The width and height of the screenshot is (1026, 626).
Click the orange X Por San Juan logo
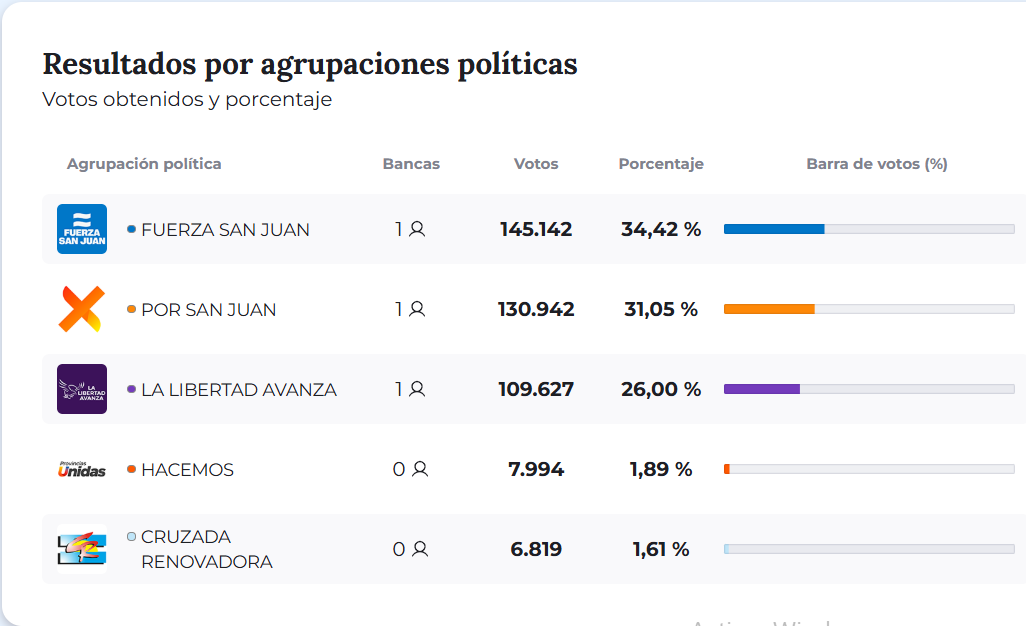point(81,309)
